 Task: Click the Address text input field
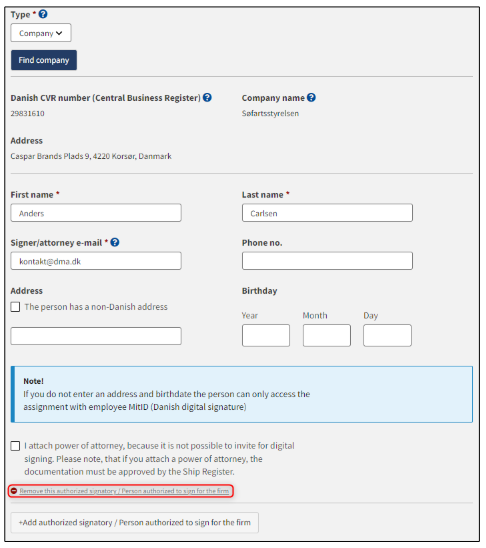pyautogui.click(x=96, y=336)
